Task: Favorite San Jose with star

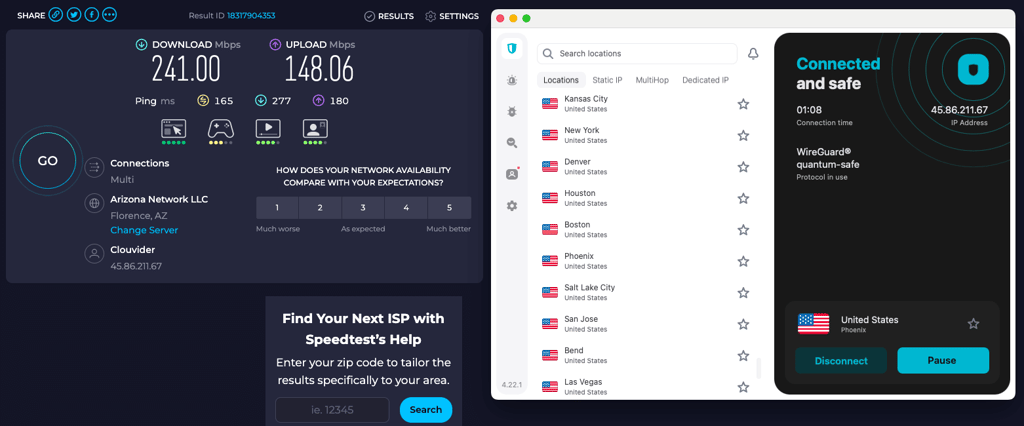Action: 743,324
